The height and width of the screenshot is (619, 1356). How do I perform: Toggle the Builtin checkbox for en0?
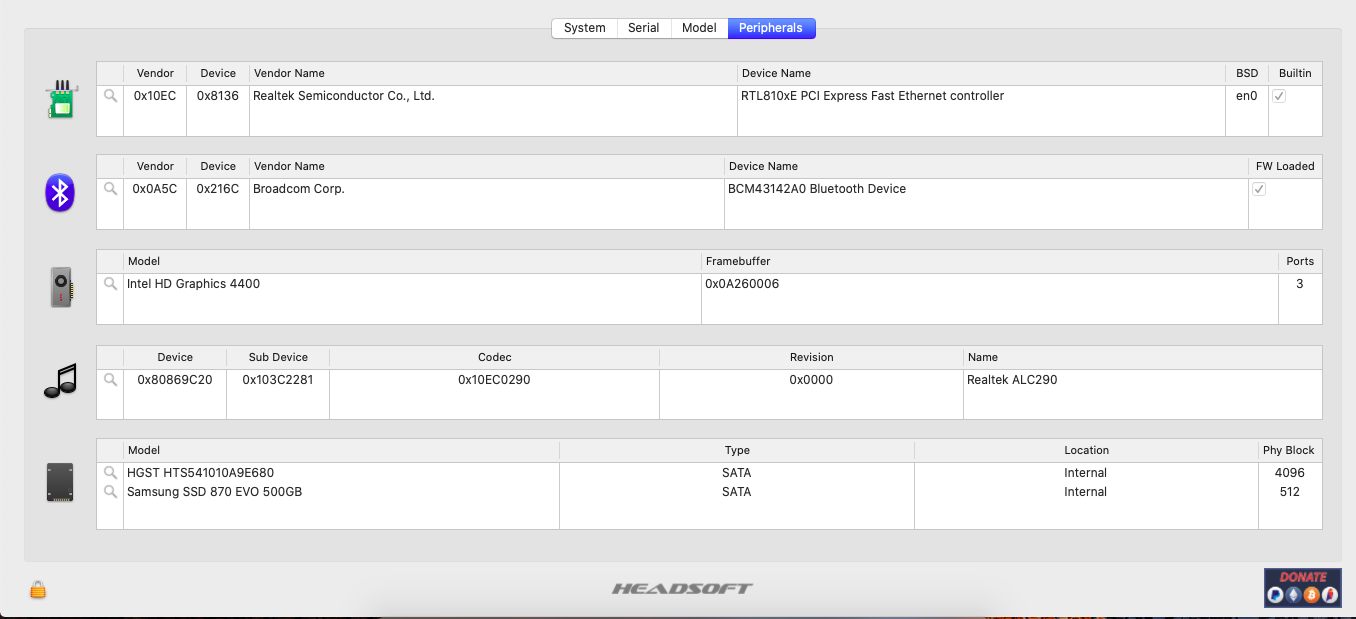pos(1279,96)
